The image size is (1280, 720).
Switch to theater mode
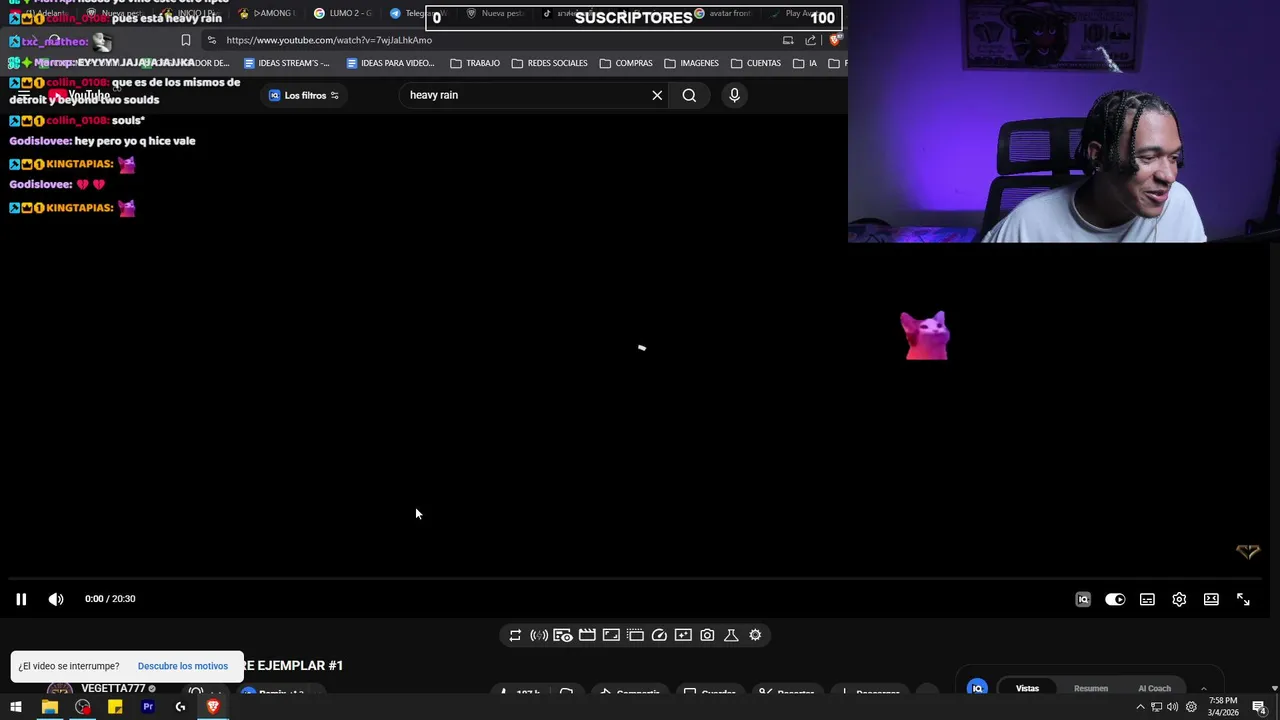1211,599
